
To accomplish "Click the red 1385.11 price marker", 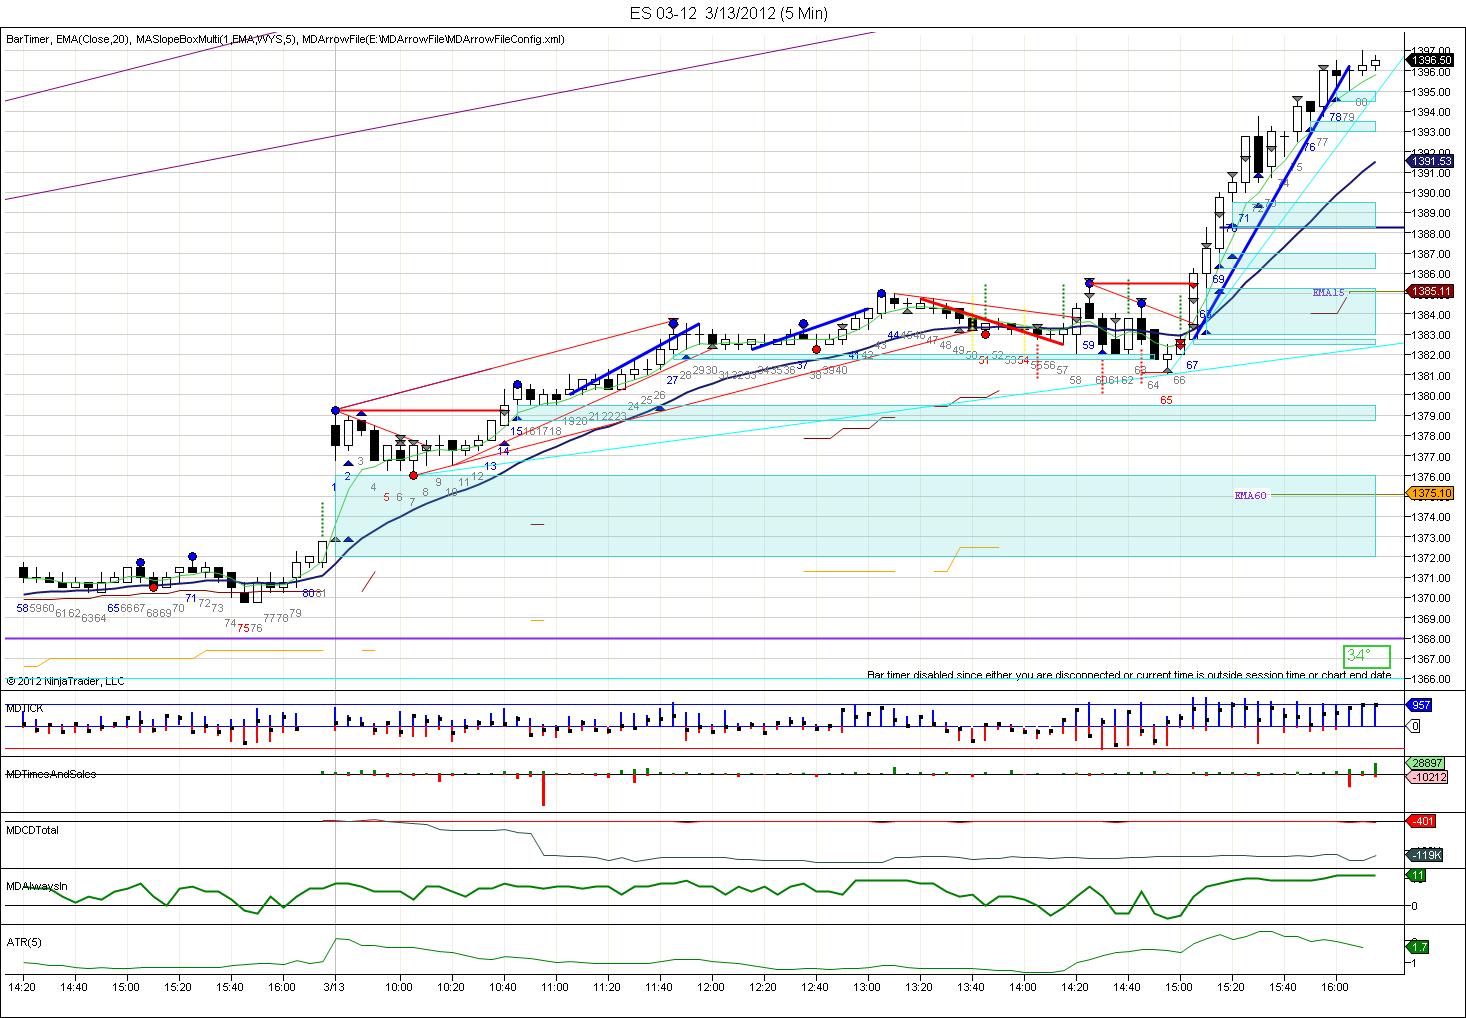I will point(1430,291).
